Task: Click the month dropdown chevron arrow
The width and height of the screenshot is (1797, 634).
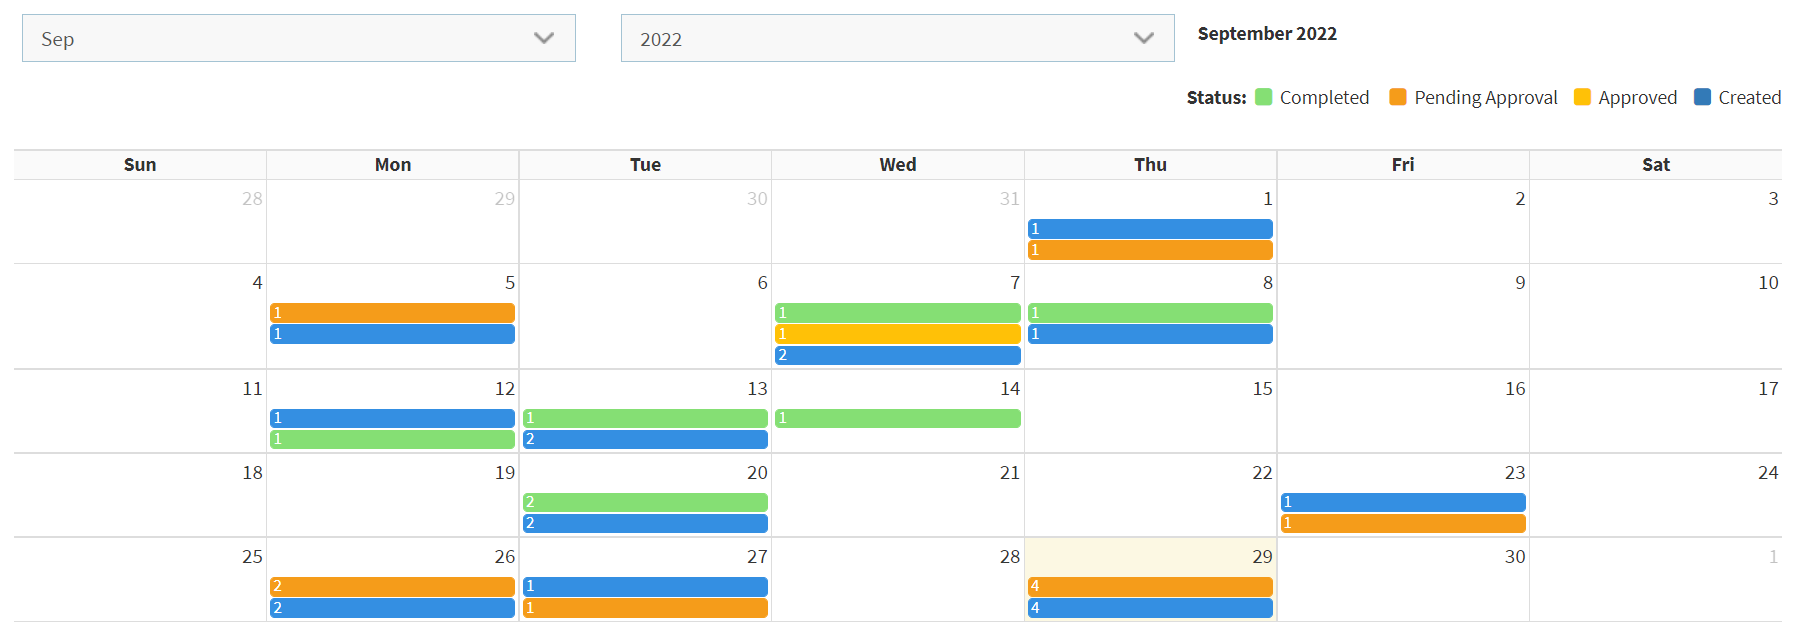Action: click(x=543, y=38)
